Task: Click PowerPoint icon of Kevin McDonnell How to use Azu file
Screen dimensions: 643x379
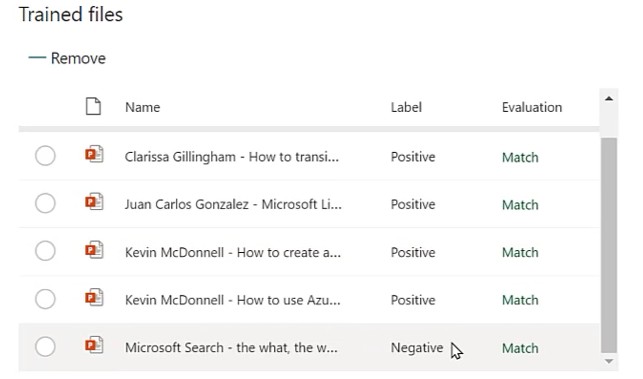Action: pos(94,298)
